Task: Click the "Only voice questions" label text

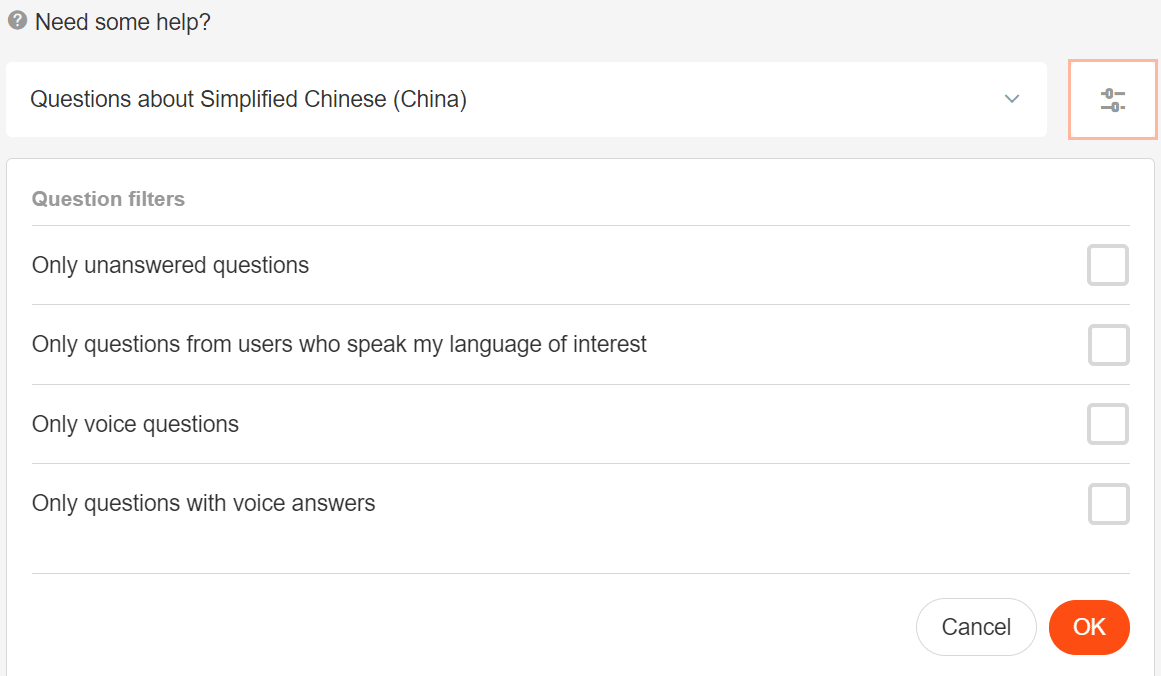Action: tap(135, 425)
